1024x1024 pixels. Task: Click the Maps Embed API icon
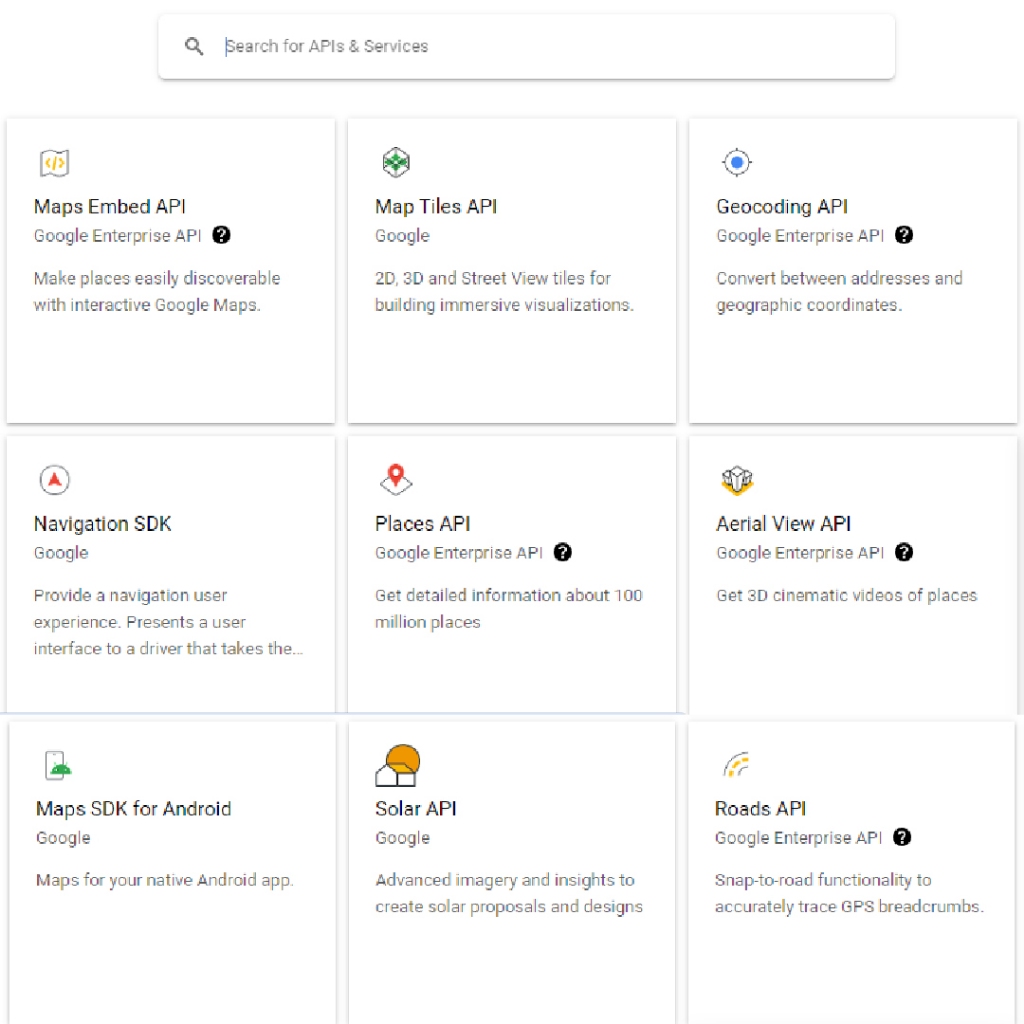point(54,163)
